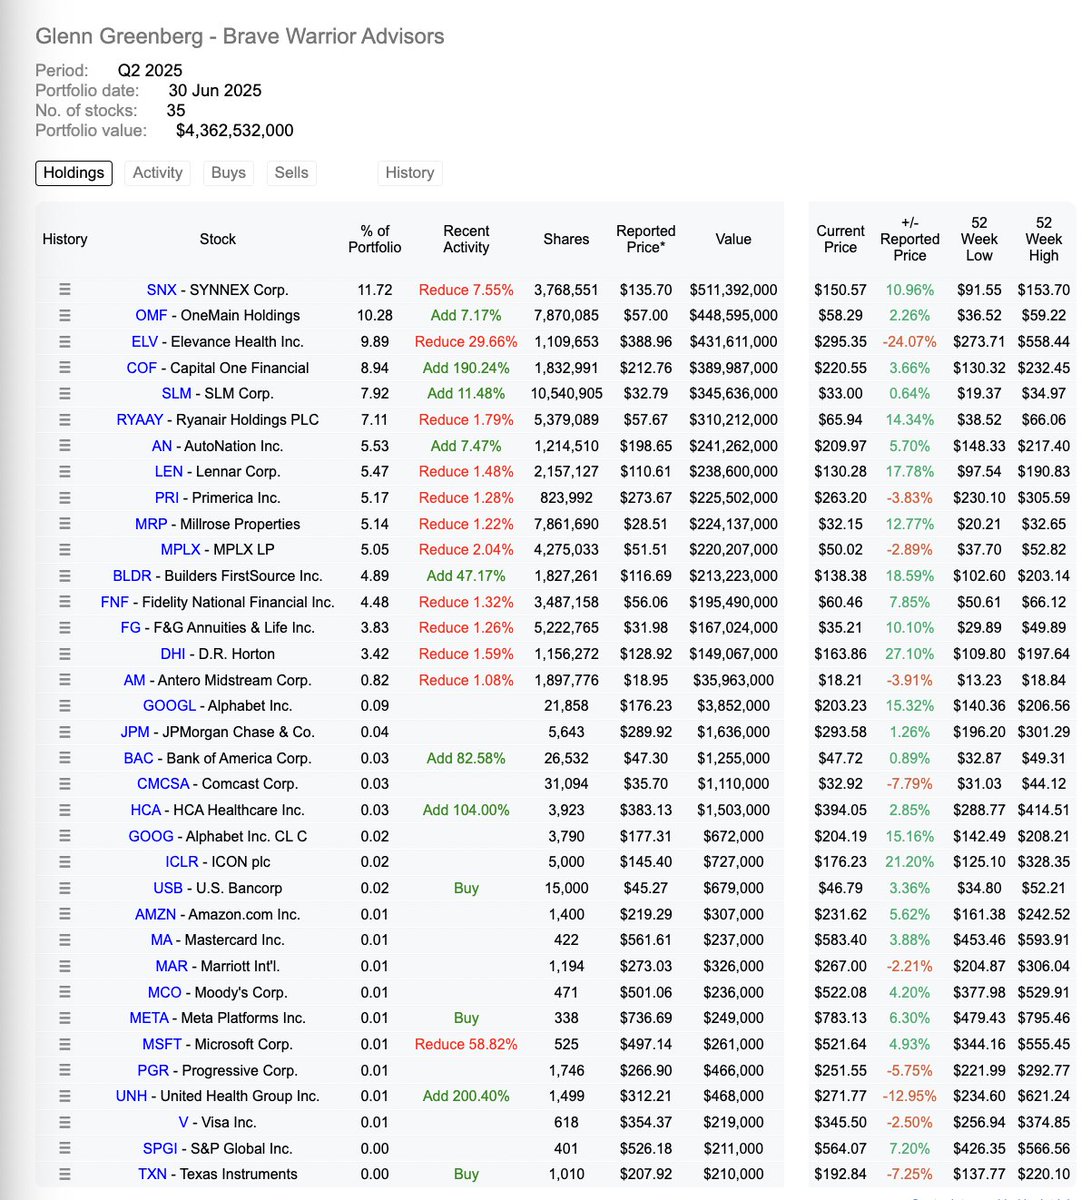Select 'Reduce 29.66%' activity for Elevance
The image size is (1091, 1200).
click(x=466, y=342)
